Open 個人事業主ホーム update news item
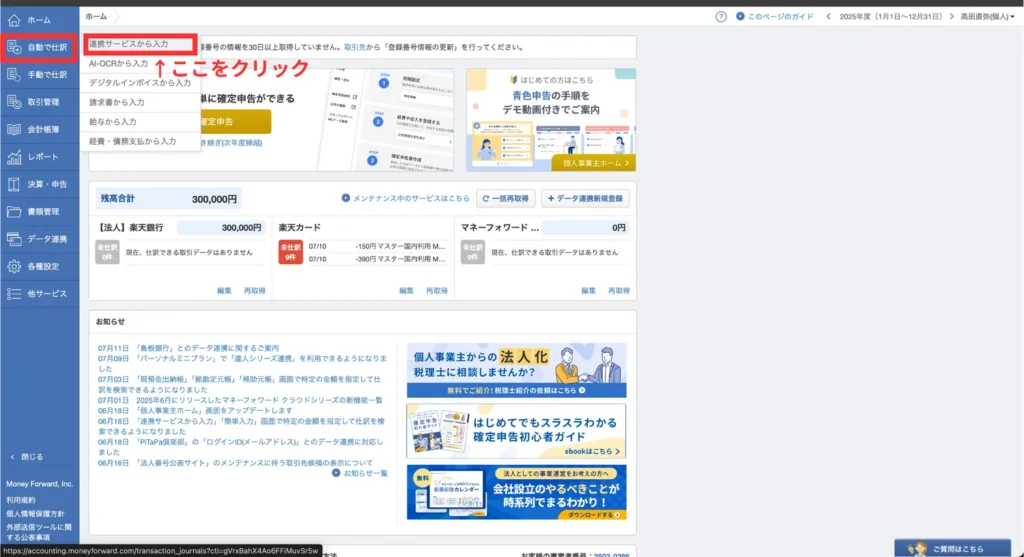The image size is (1024, 557). (195, 411)
